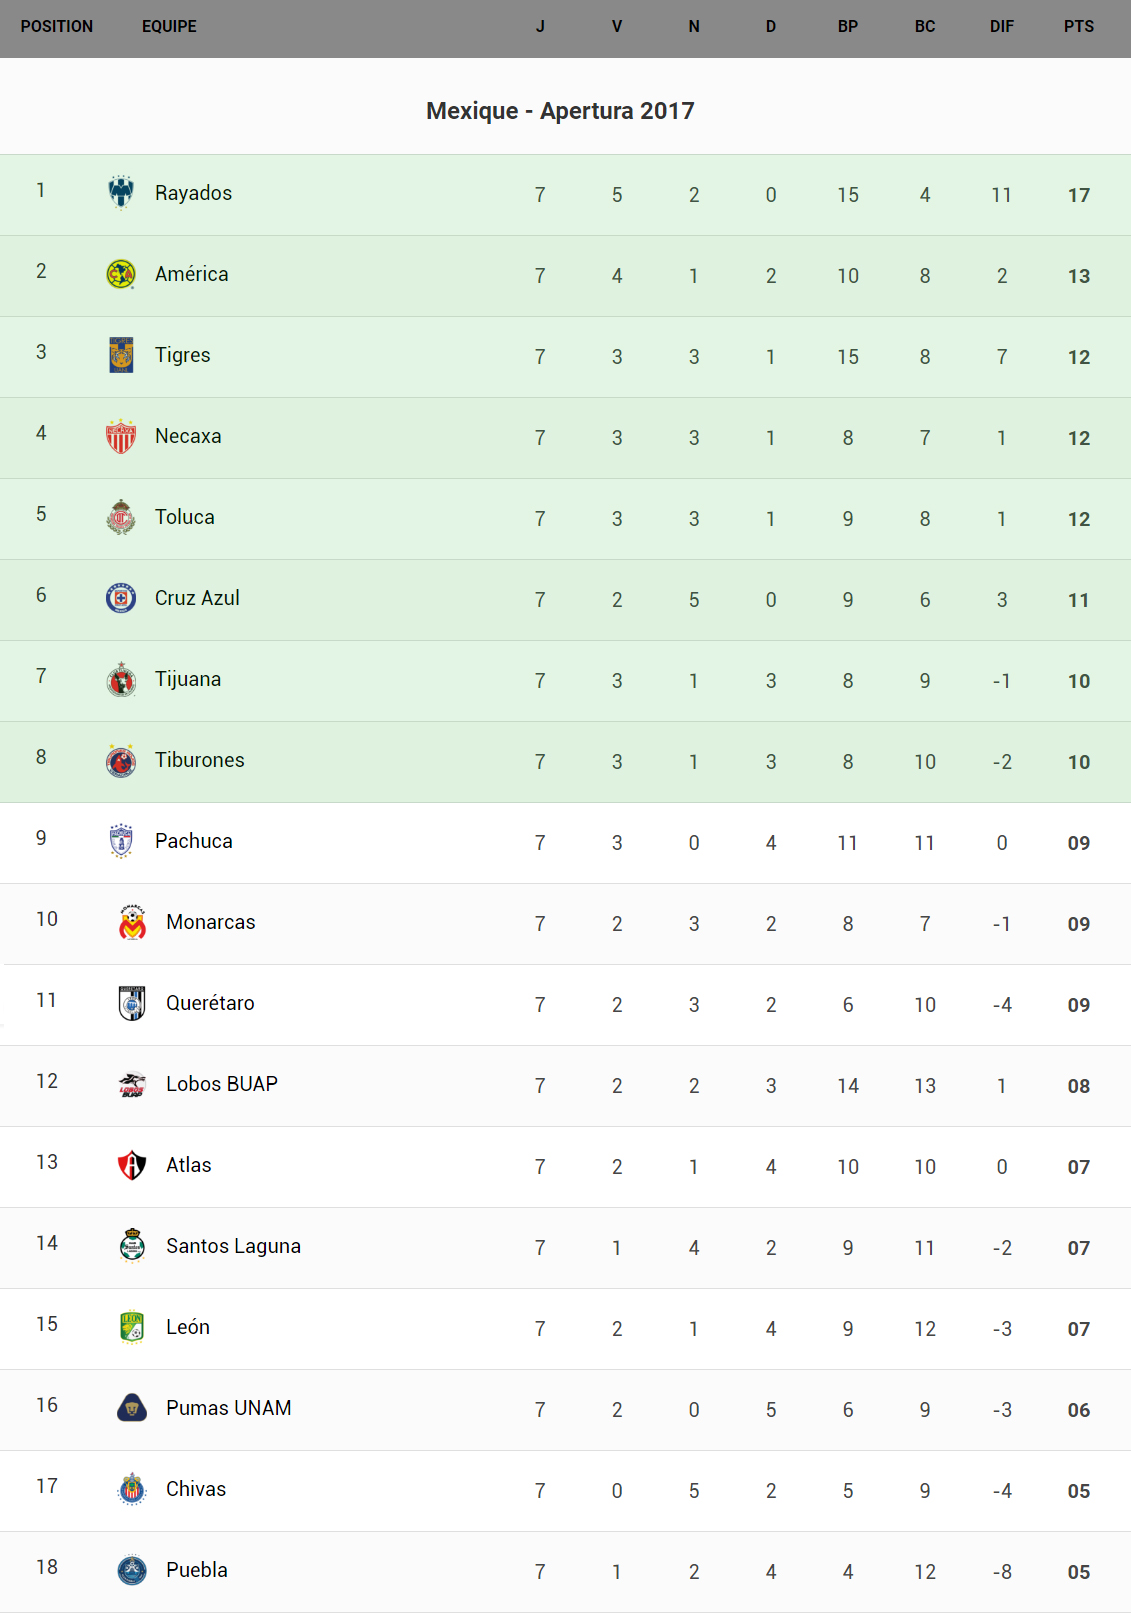1131x1617 pixels.
Task: Click the Monarcas team logo
Action: tap(132, 922)
